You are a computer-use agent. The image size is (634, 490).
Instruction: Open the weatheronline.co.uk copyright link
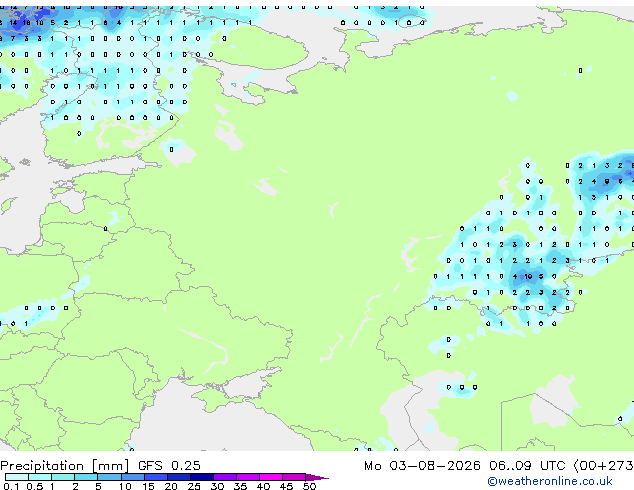(550, 481)
